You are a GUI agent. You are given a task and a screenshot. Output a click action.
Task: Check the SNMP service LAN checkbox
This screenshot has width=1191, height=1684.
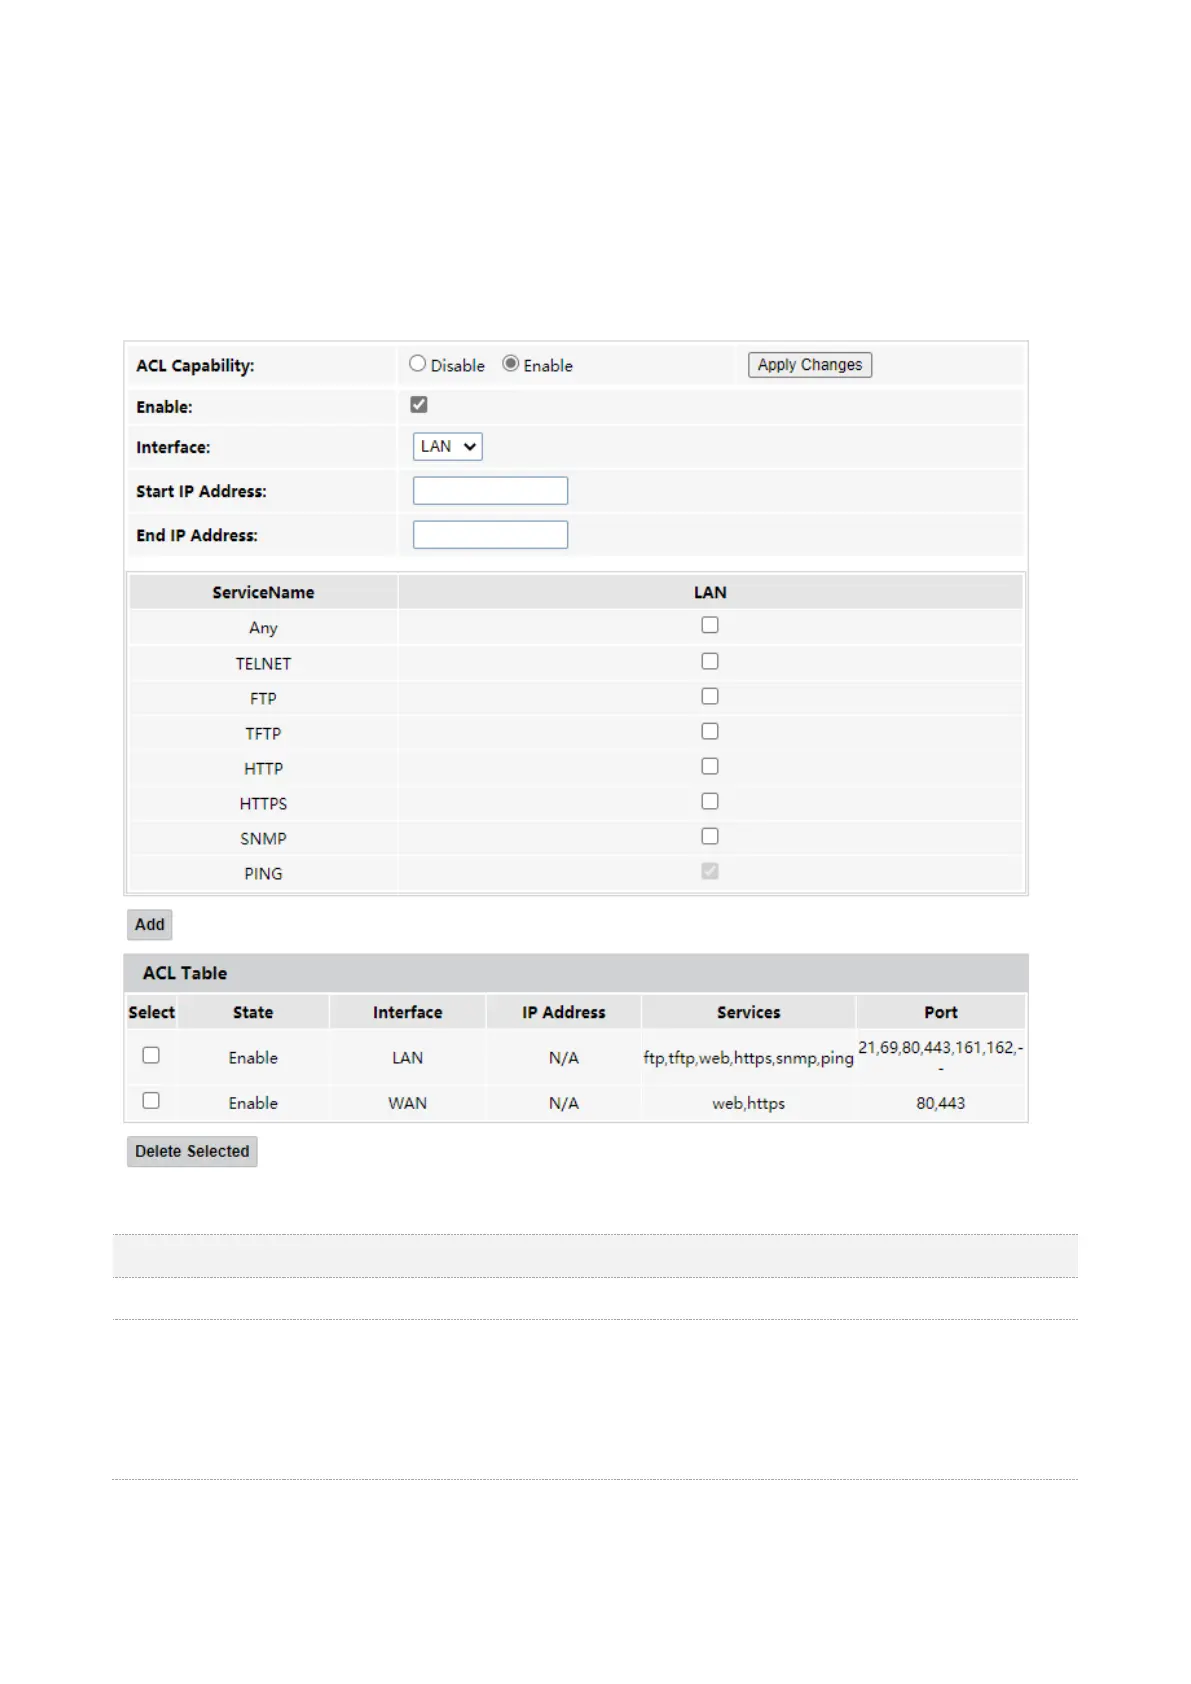pos(710,836)
